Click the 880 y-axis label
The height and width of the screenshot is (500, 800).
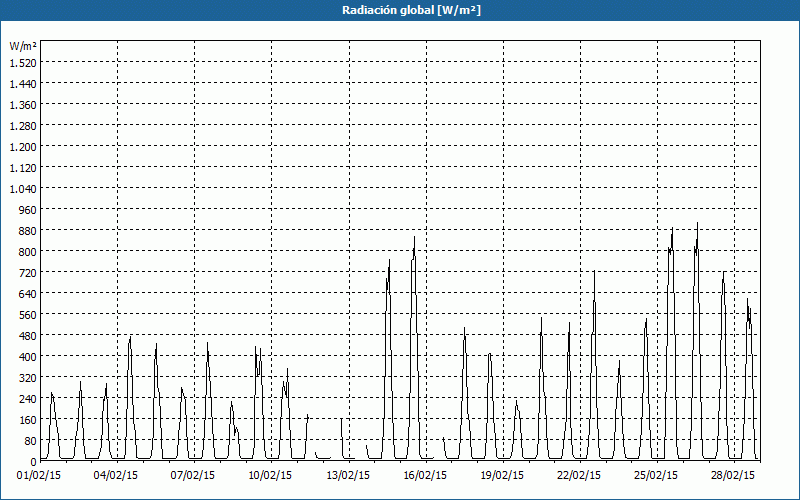tap(28, 231)
